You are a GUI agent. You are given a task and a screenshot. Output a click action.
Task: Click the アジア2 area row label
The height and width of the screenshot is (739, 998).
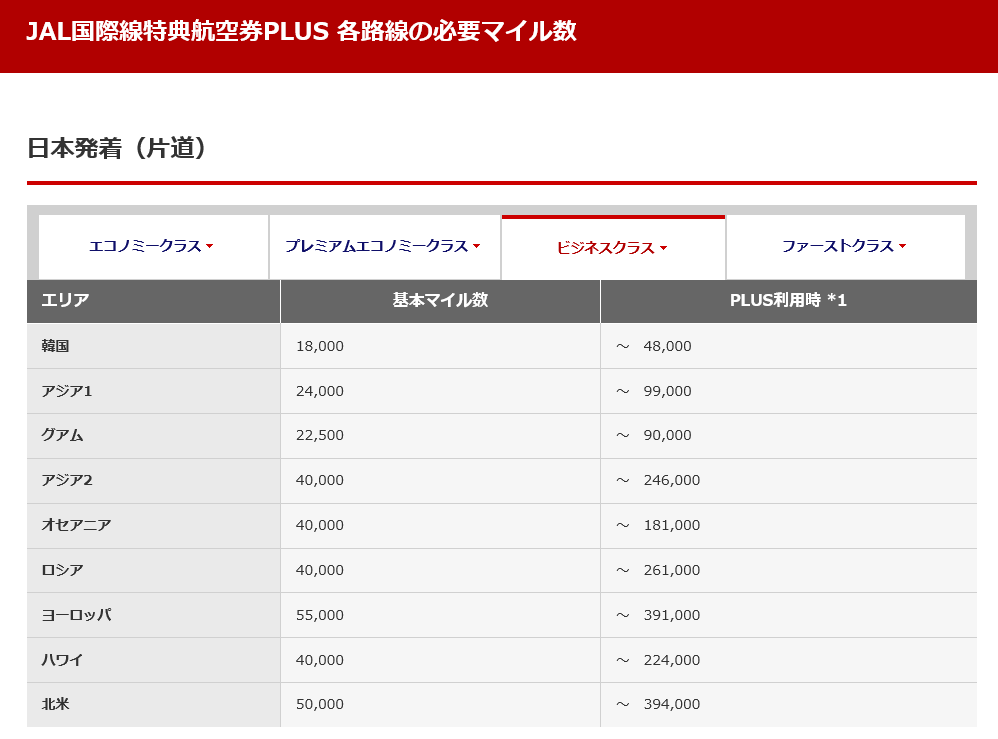[x=67, y=480]
